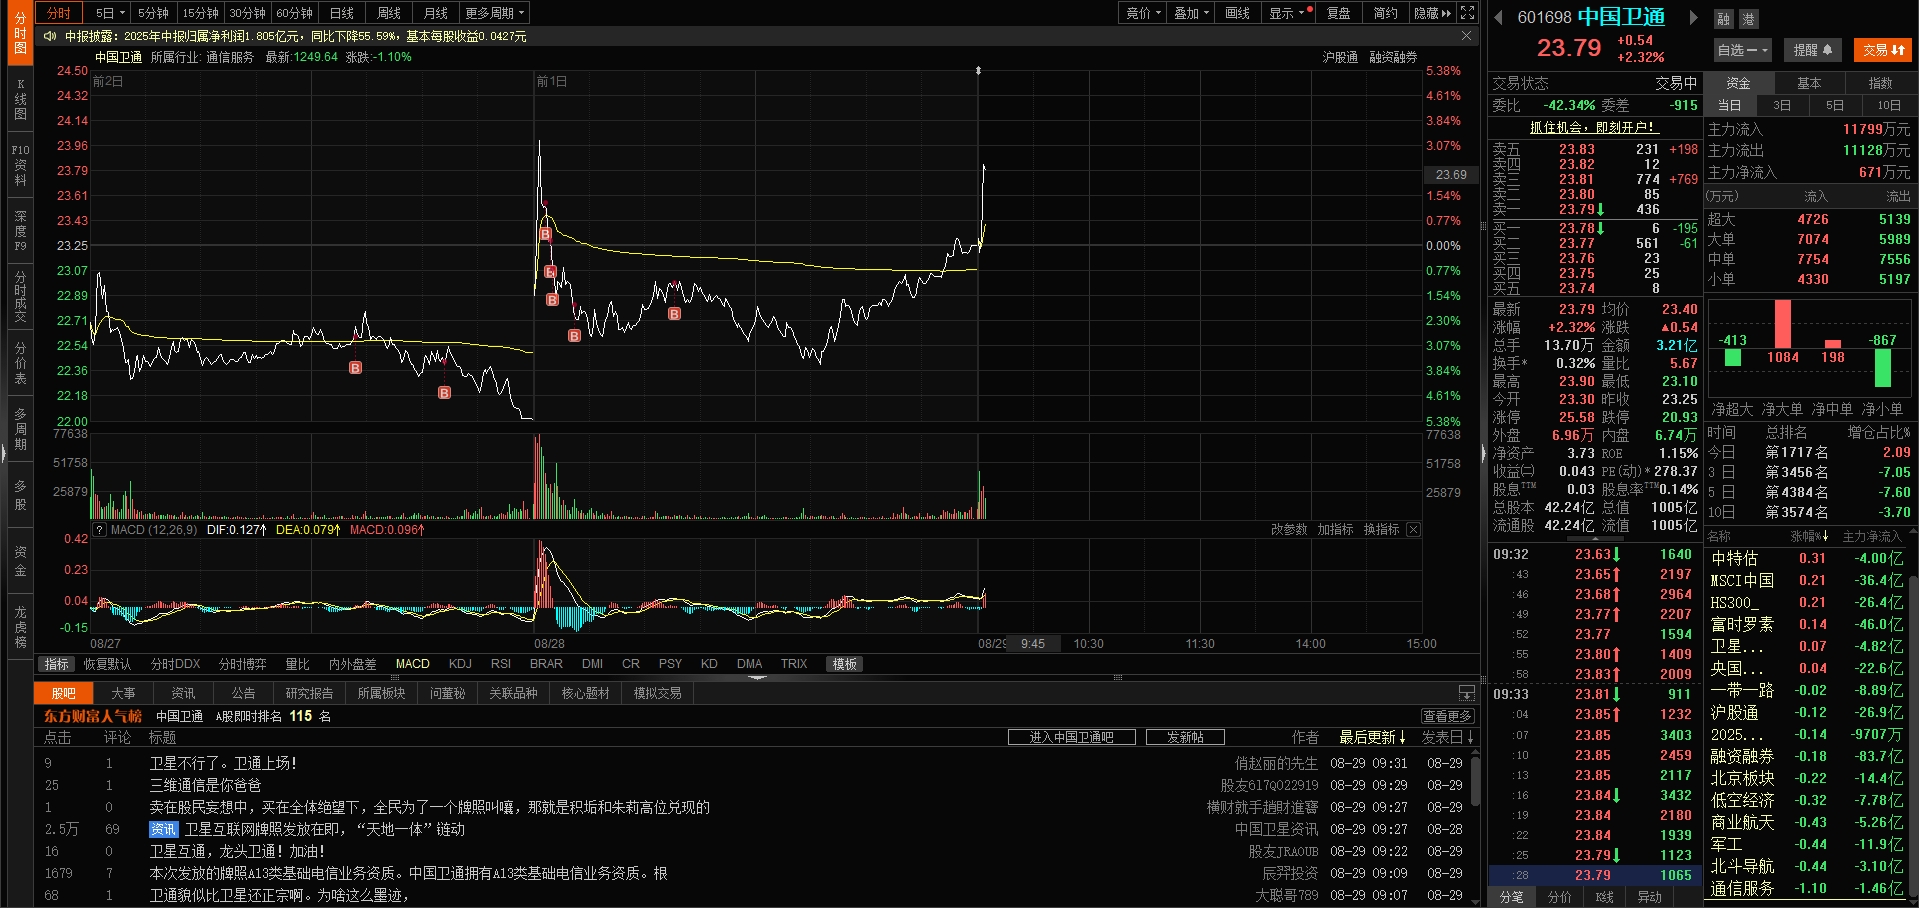
Task: Select 分时DDX indicator
Action: point(175,664)
